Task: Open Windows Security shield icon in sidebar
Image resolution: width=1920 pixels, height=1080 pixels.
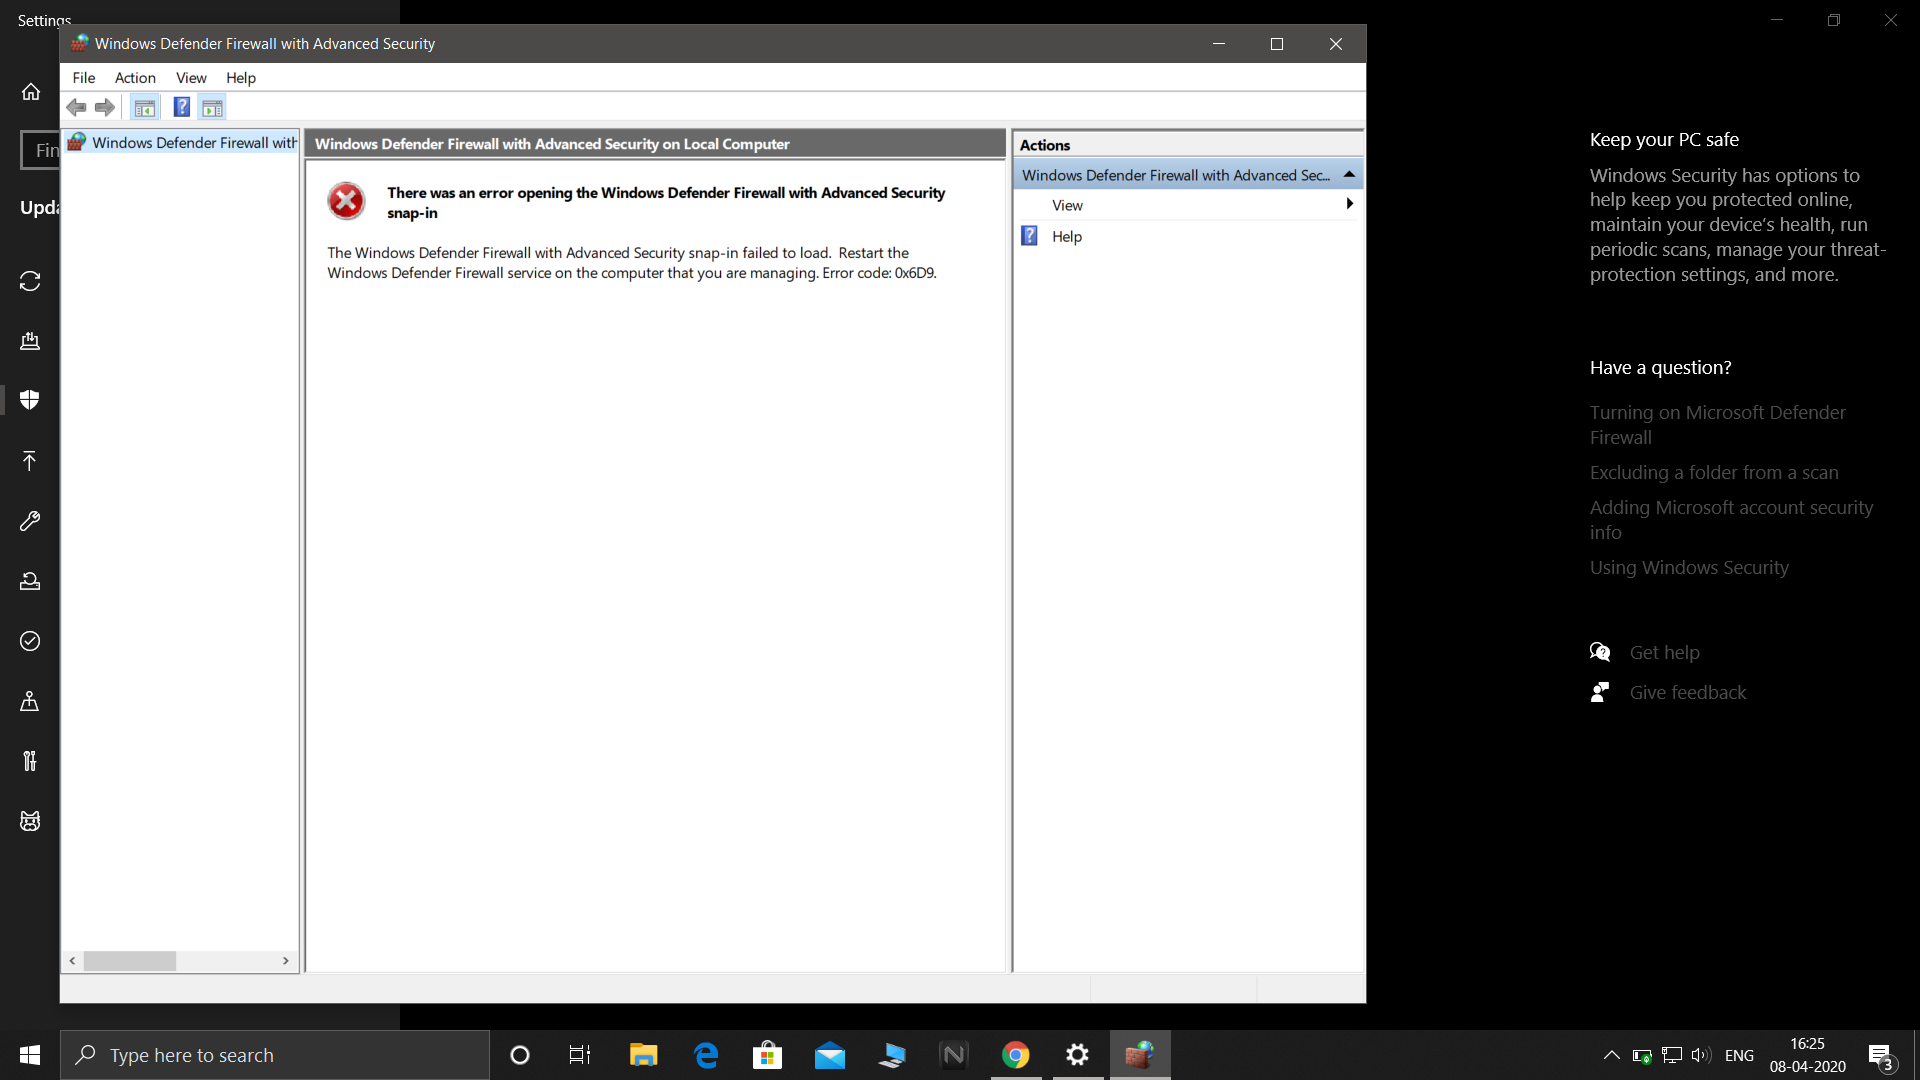Action: point(30,400)
